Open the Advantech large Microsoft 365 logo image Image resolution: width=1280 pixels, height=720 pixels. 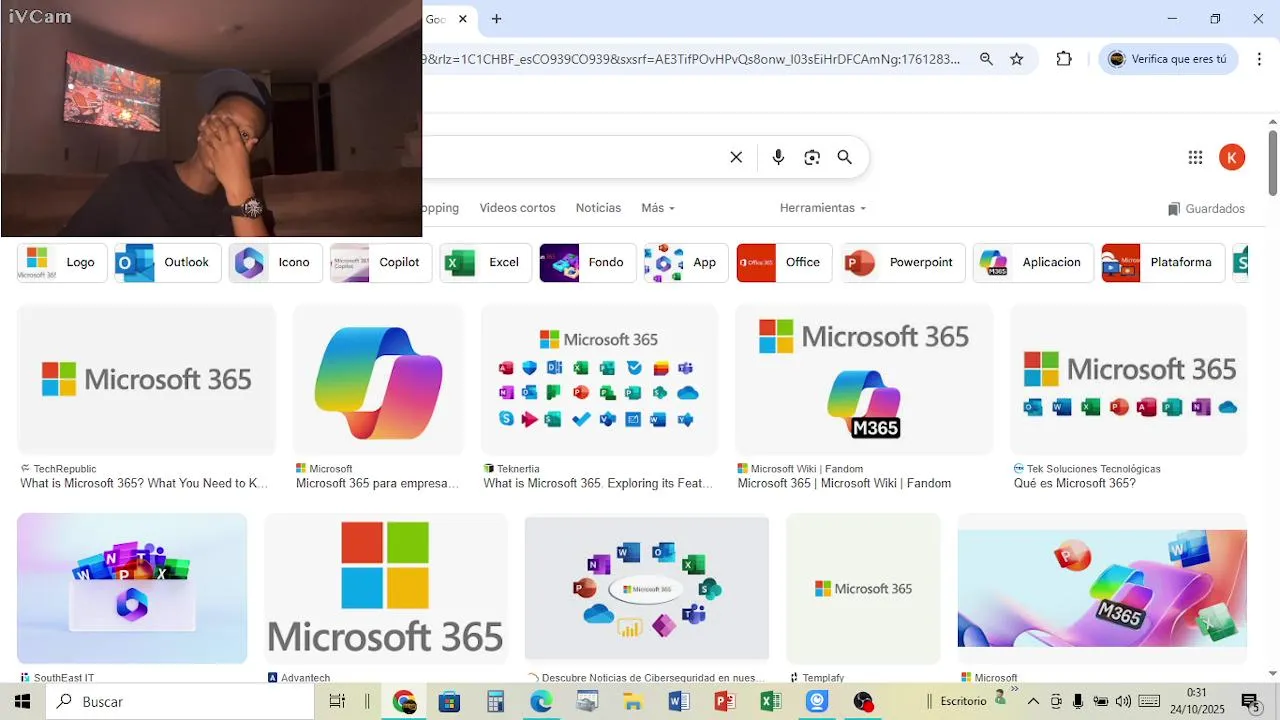(386, 588)
